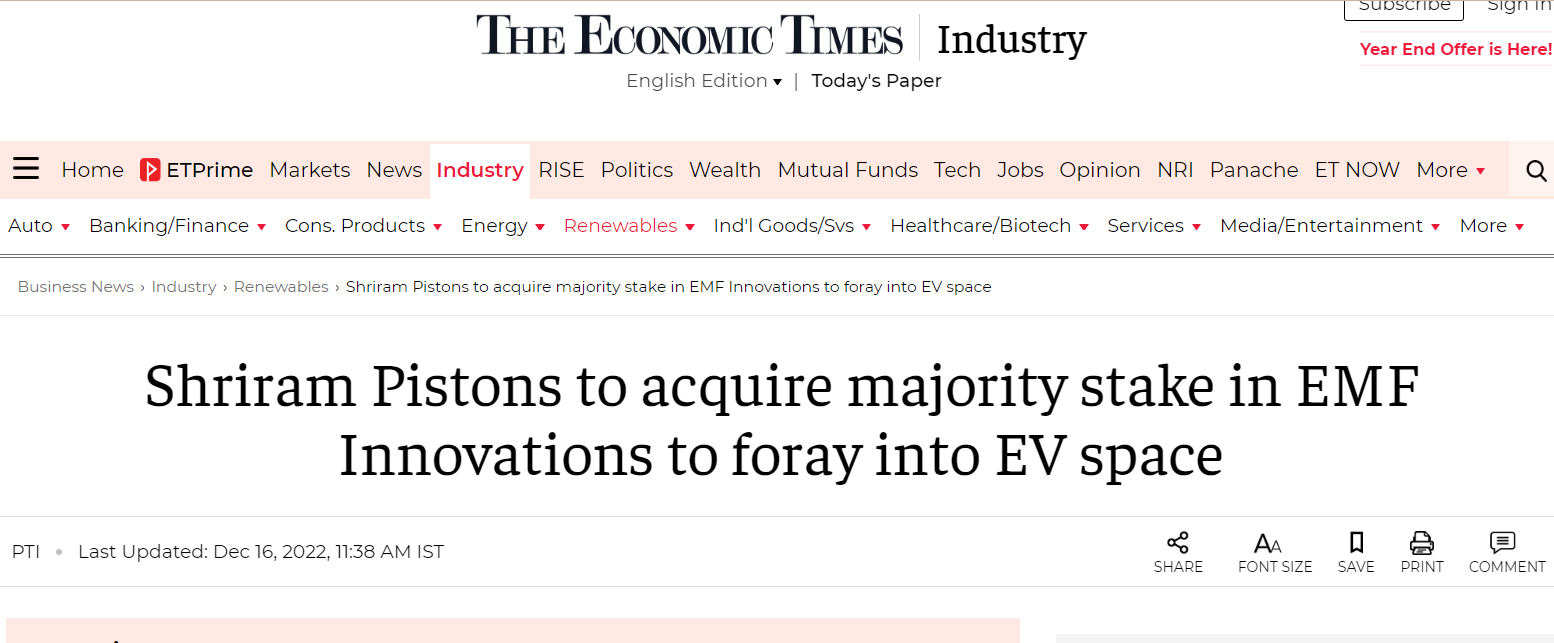Expand the English Edition dropdown
The width and height of the screenshot is (1554, 643).
[x=704, y=81]
